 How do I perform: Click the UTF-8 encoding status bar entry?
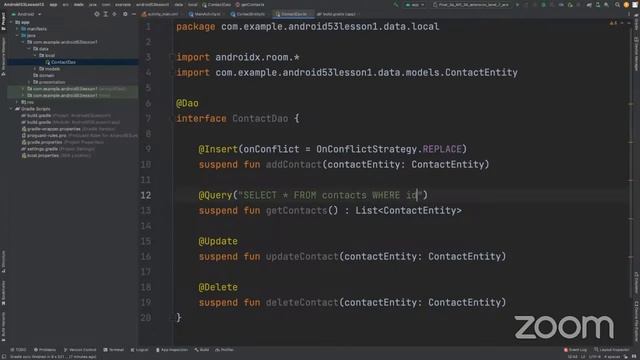tap(595, 357)
